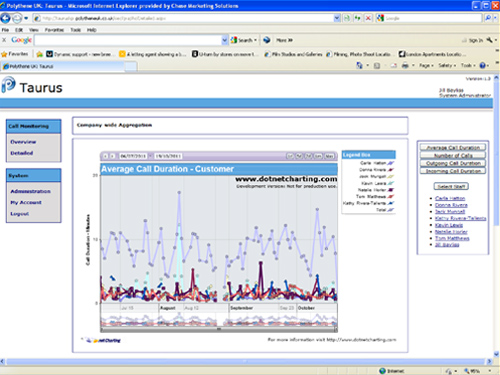Select the Polythene UK Taurus tab

[63, 66]
